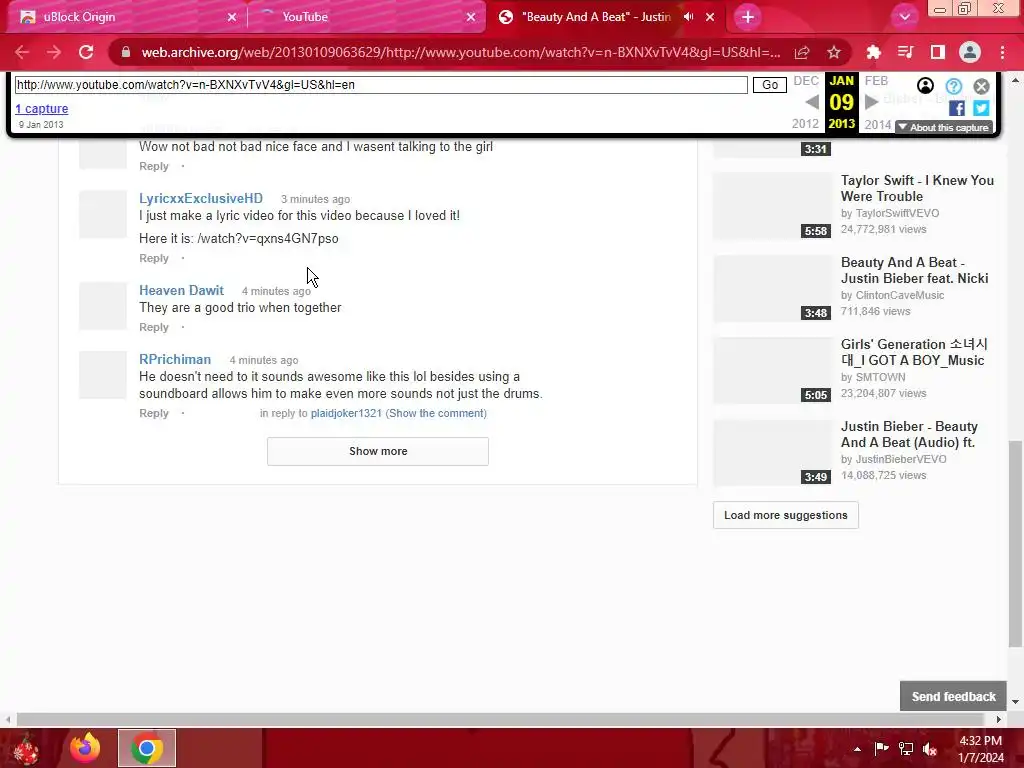Select 2013 in Wayback year navigator
This screenshot has width=1024, height=768.
click(842, 123)
